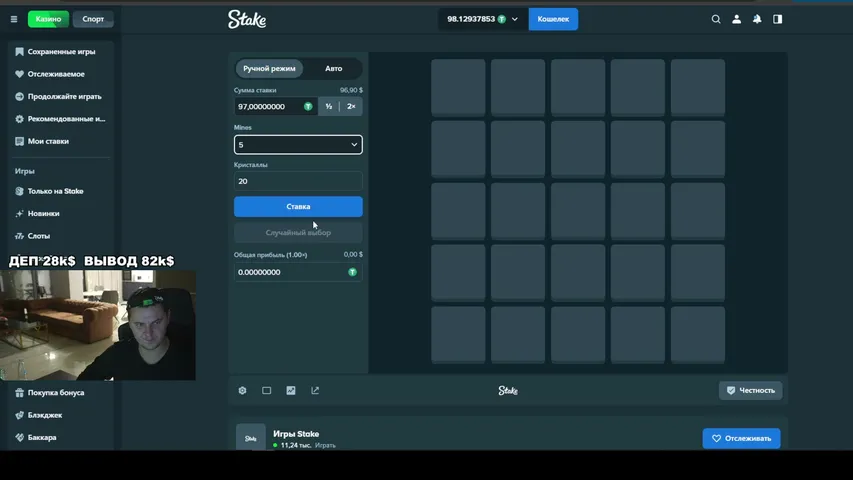The height and width of the screenshot is (480, 853).
Task: Click the slots icon next to Слоты
Action: pyautogui.click(x=20, y=236)
